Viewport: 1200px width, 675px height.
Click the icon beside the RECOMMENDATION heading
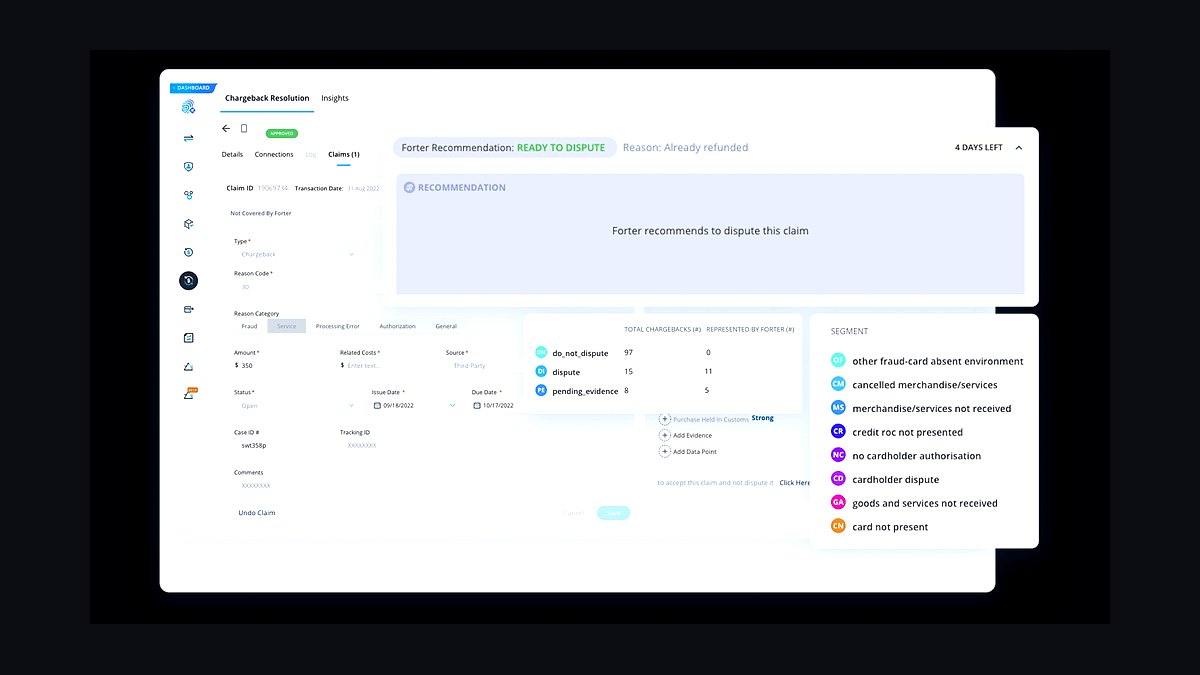click(408, 188)
